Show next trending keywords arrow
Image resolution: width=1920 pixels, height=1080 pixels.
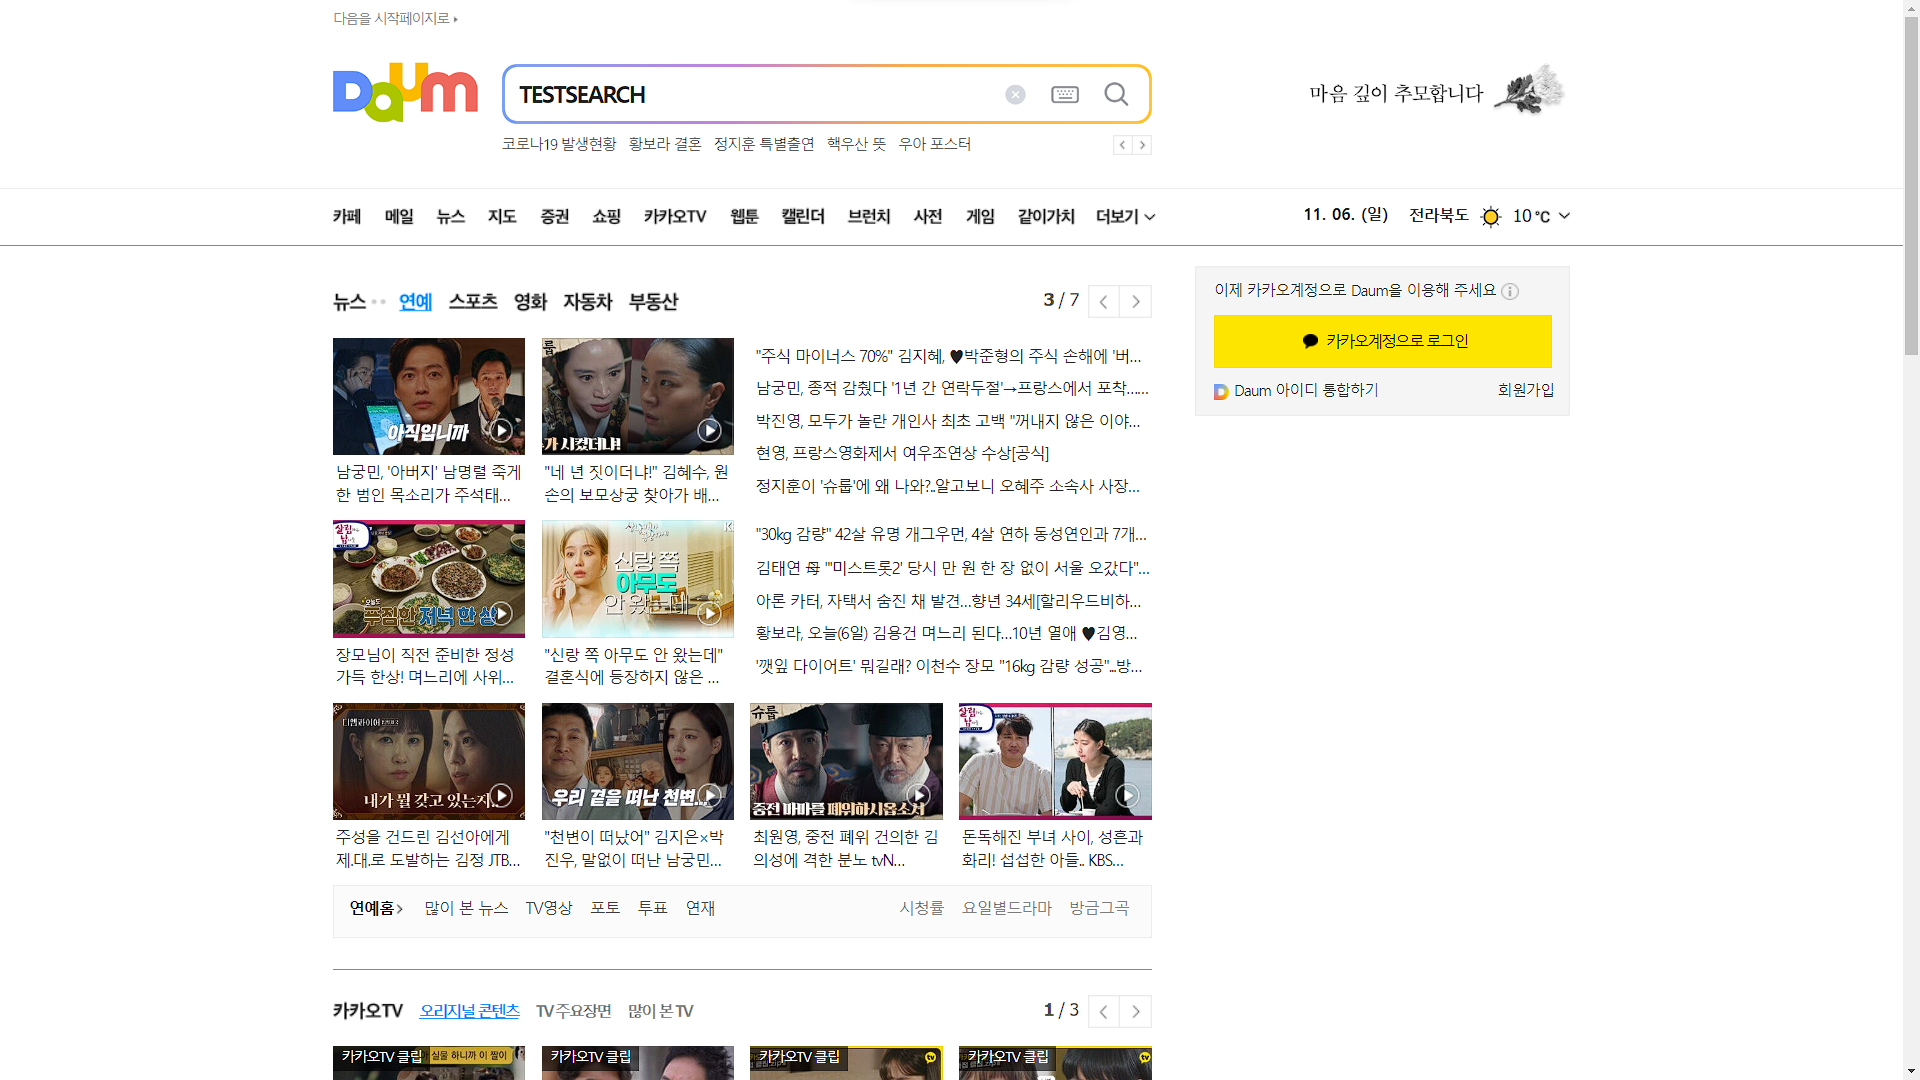click(x=1142, y=145)
